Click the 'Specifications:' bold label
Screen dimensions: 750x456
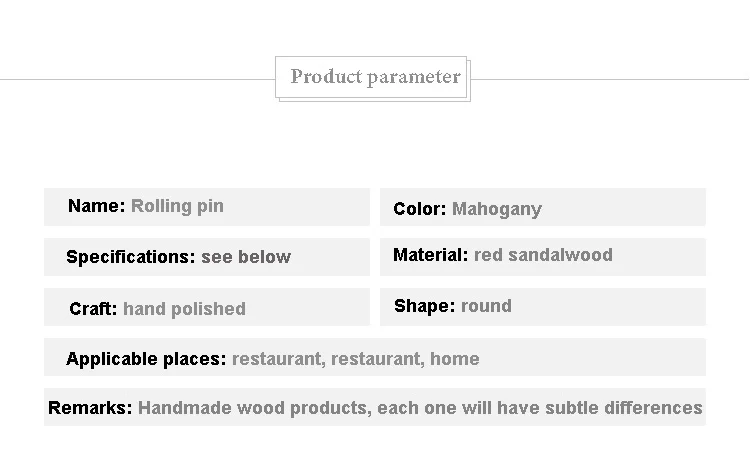click(131, 257)
